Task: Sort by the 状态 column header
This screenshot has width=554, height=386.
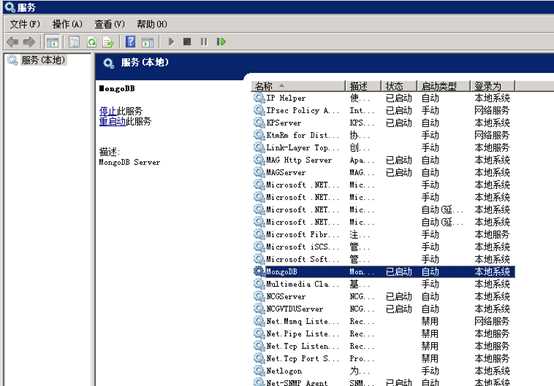Action: 399,86
